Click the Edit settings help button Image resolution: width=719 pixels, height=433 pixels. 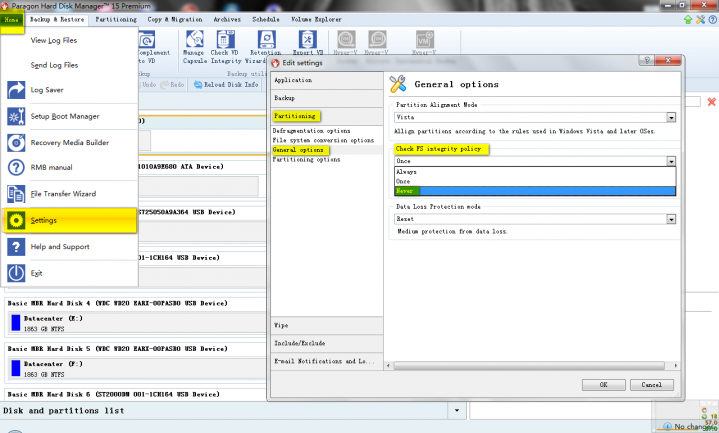[x=647, y=61]
